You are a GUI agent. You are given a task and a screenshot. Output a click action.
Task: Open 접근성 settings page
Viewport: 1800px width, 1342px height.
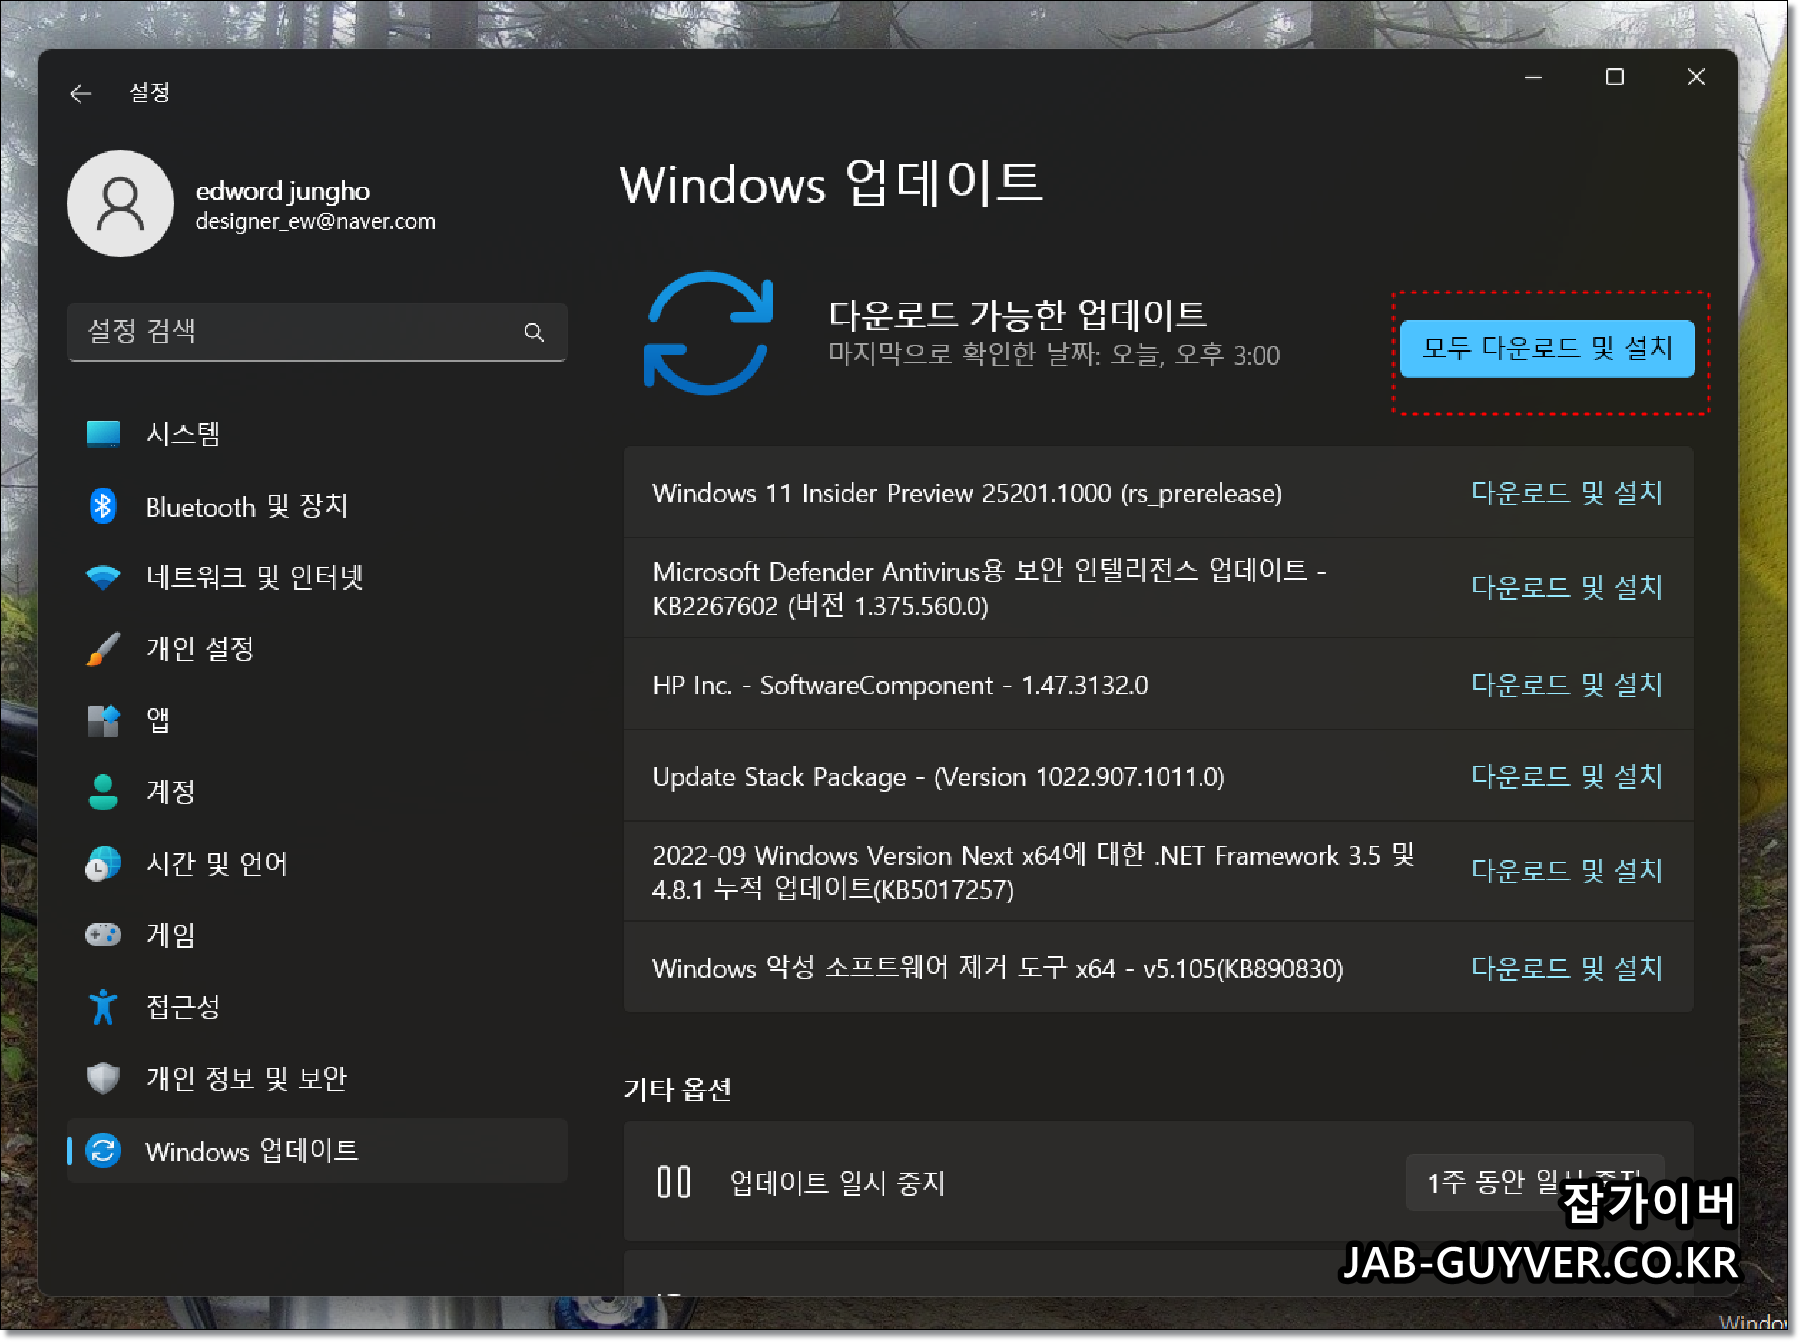[x=317, y=1007]
